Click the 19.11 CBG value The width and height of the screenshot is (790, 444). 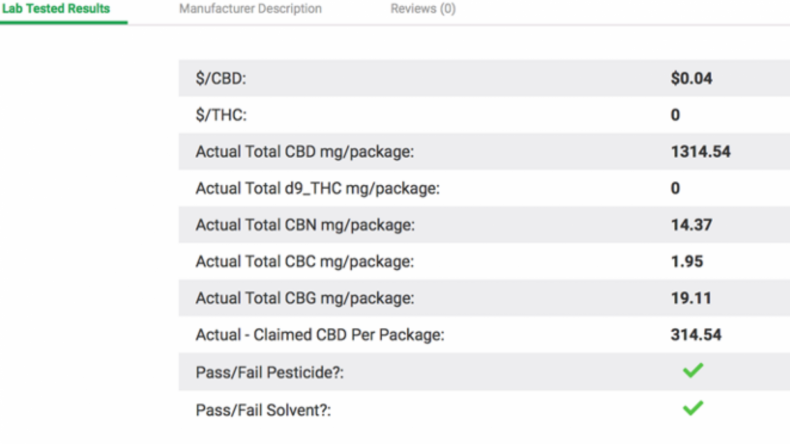[x=691, y=298]
